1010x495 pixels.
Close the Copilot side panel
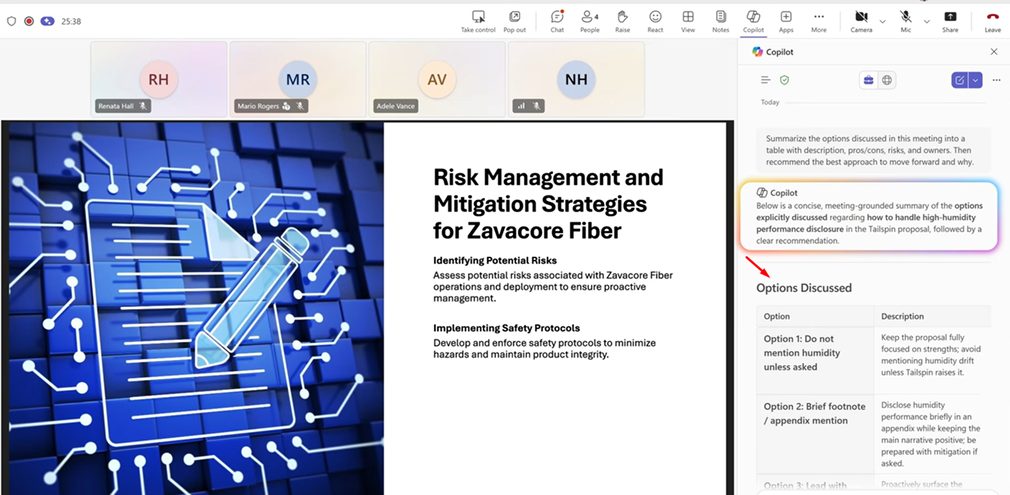(993, 51)
